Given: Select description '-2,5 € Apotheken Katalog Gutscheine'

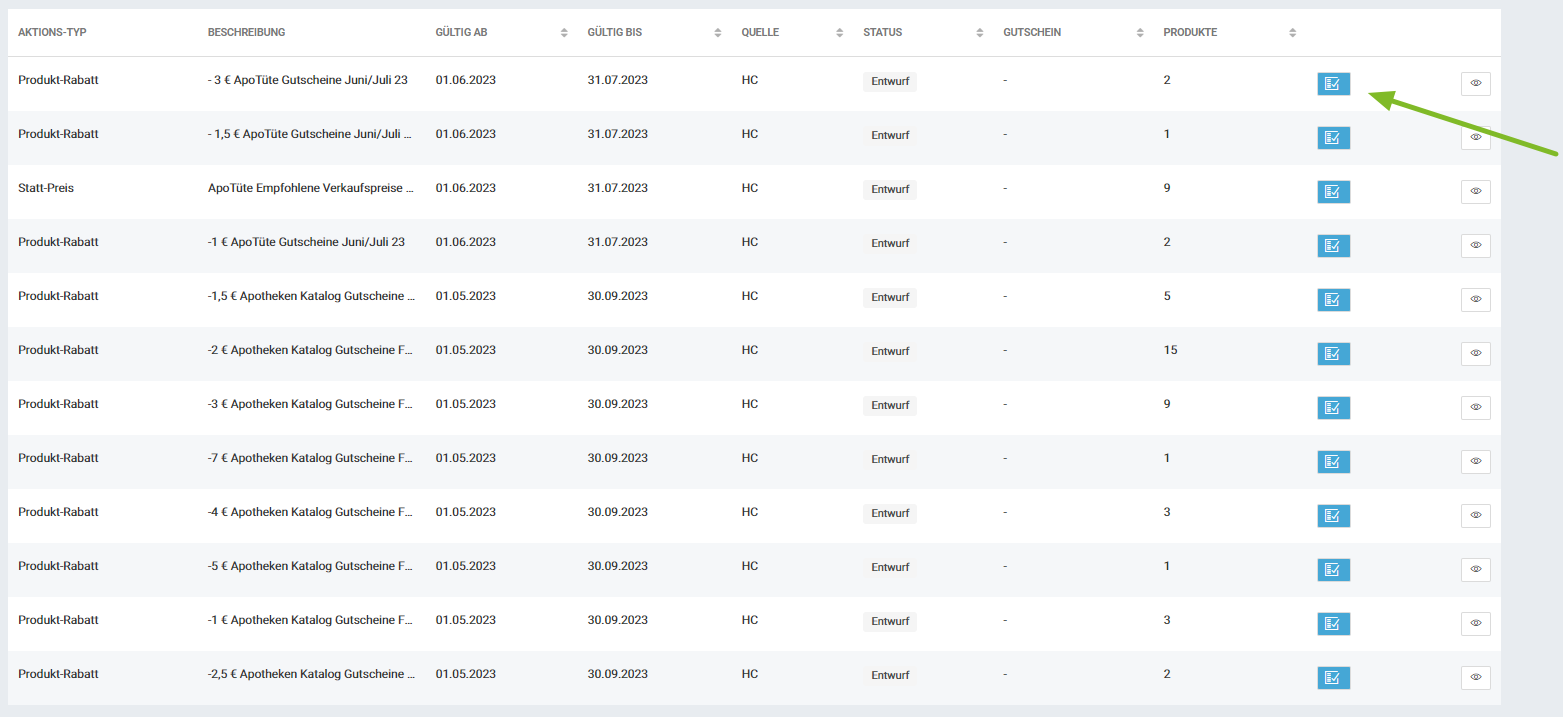Looking at the screenshot, I should [x=311, y=674].
